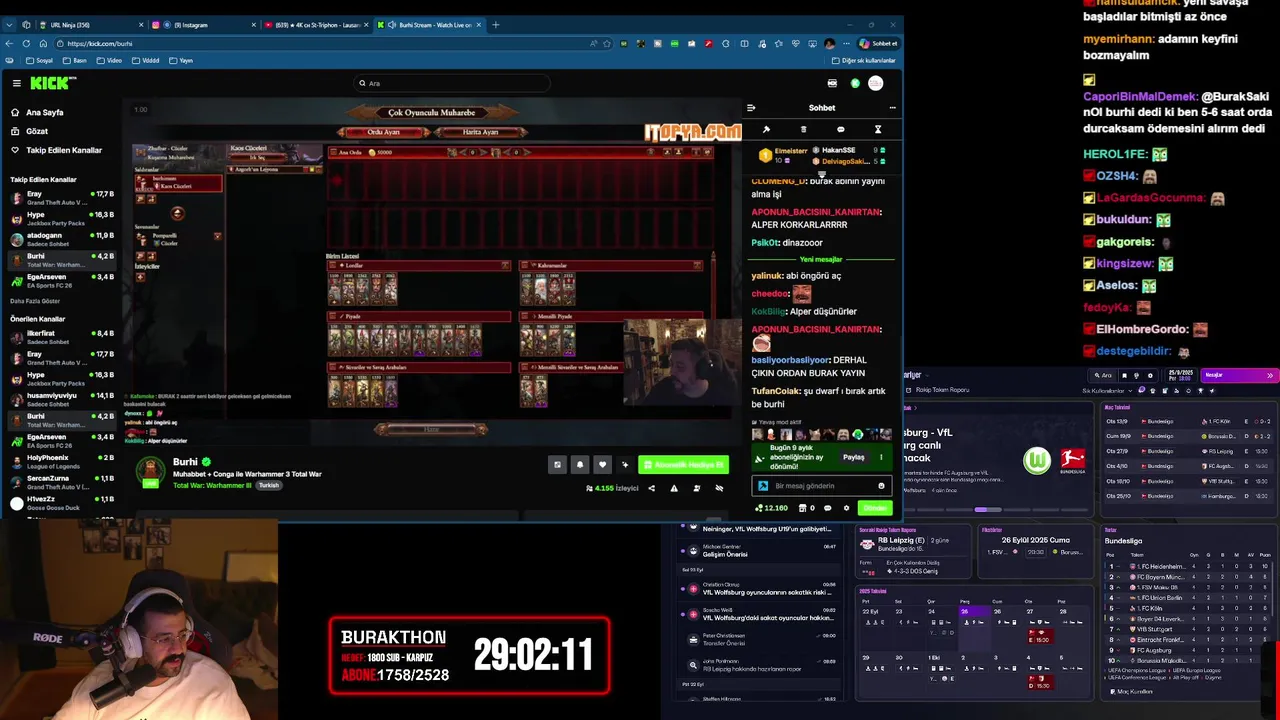Open options next to Paylaş button
1280x720 pixels.
click(881, 457)
